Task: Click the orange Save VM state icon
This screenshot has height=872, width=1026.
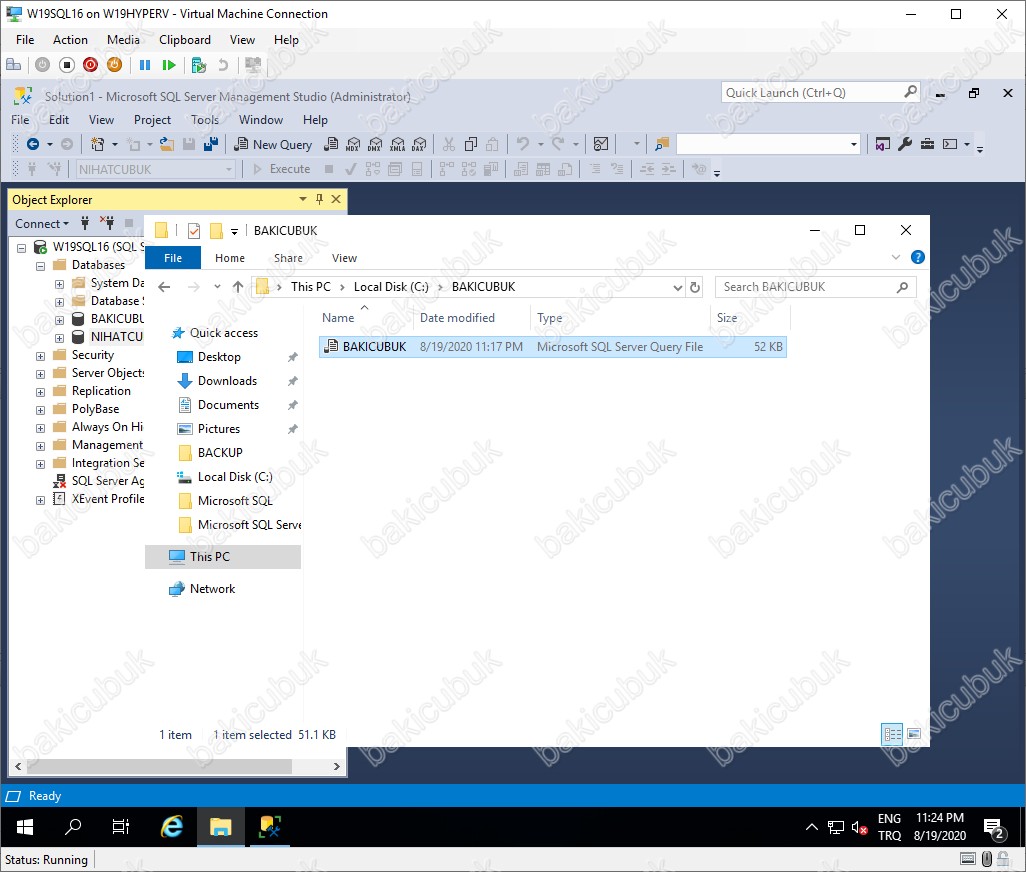Action: [114, 65]
